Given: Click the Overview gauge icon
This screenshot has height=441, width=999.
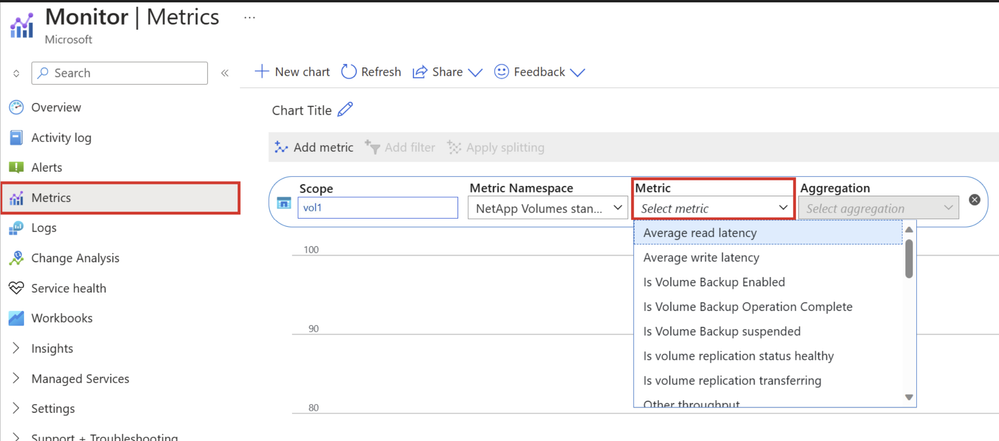Looking at the screenshot, I should (x=17, y=107).
